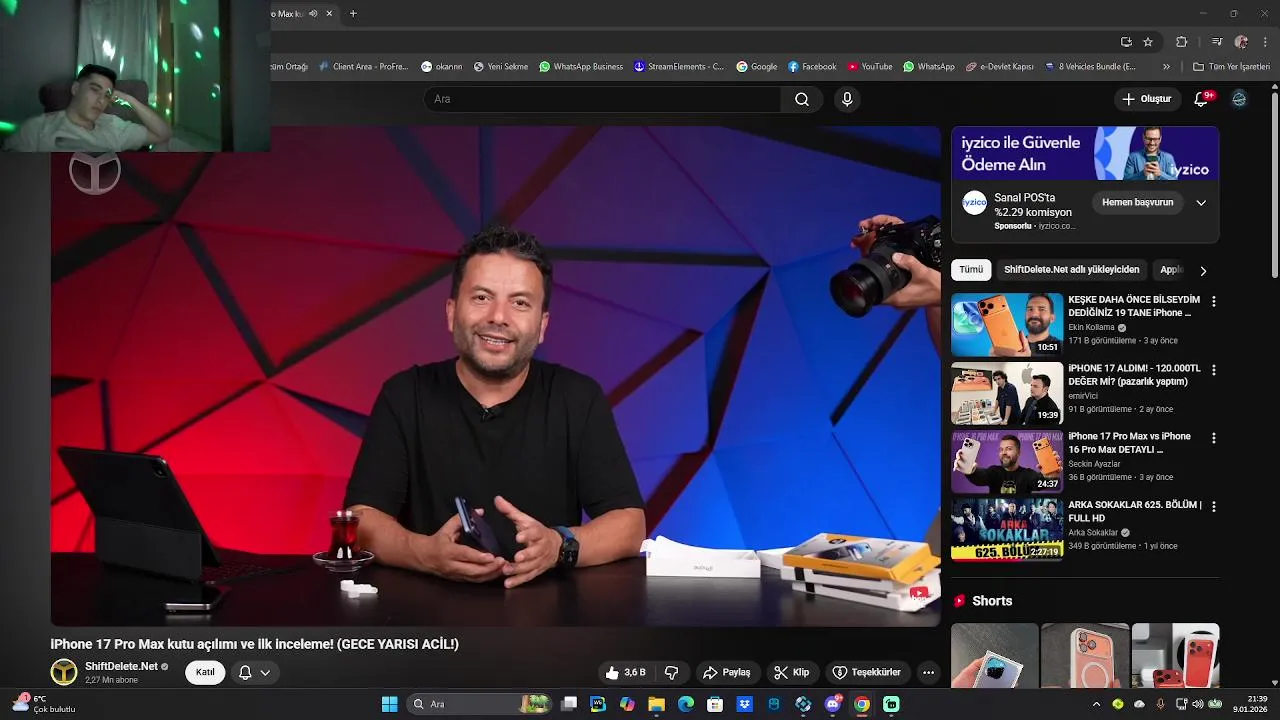Screen dimensions: 1280x720
Task: Open Discord from the taskbar
Action: pyautogui.click(x=833, y=704)
